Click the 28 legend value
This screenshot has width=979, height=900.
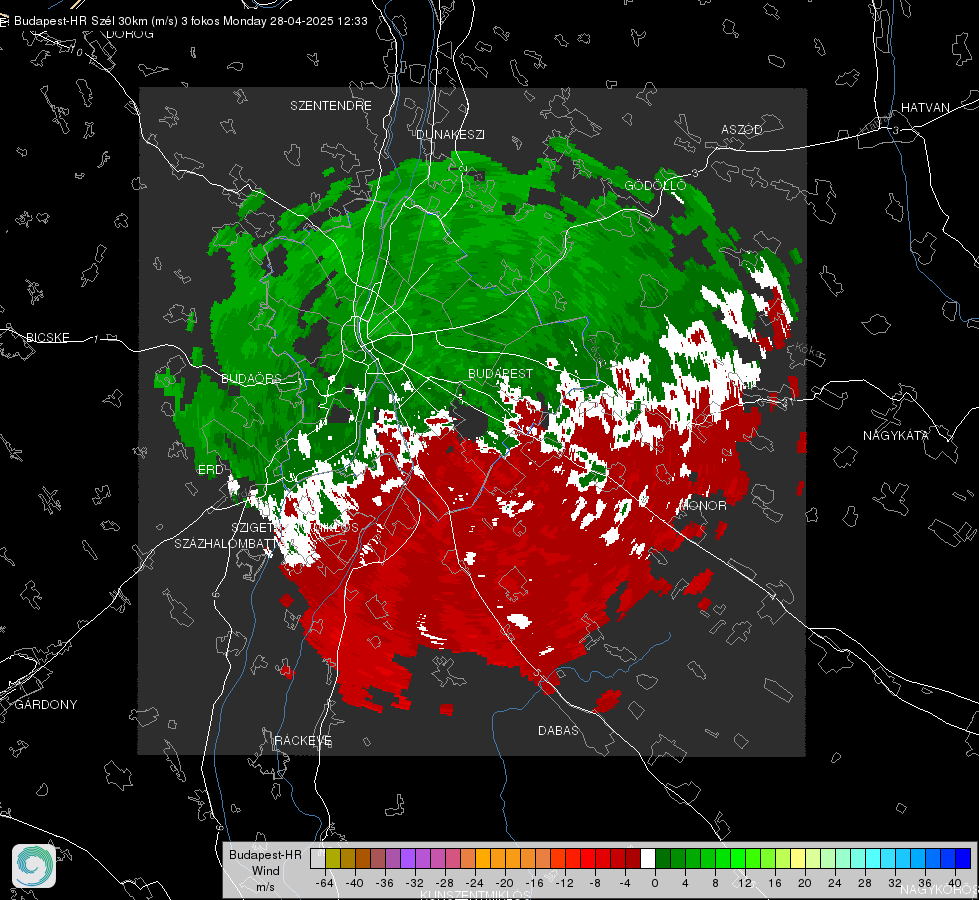[x=865, y=883]
